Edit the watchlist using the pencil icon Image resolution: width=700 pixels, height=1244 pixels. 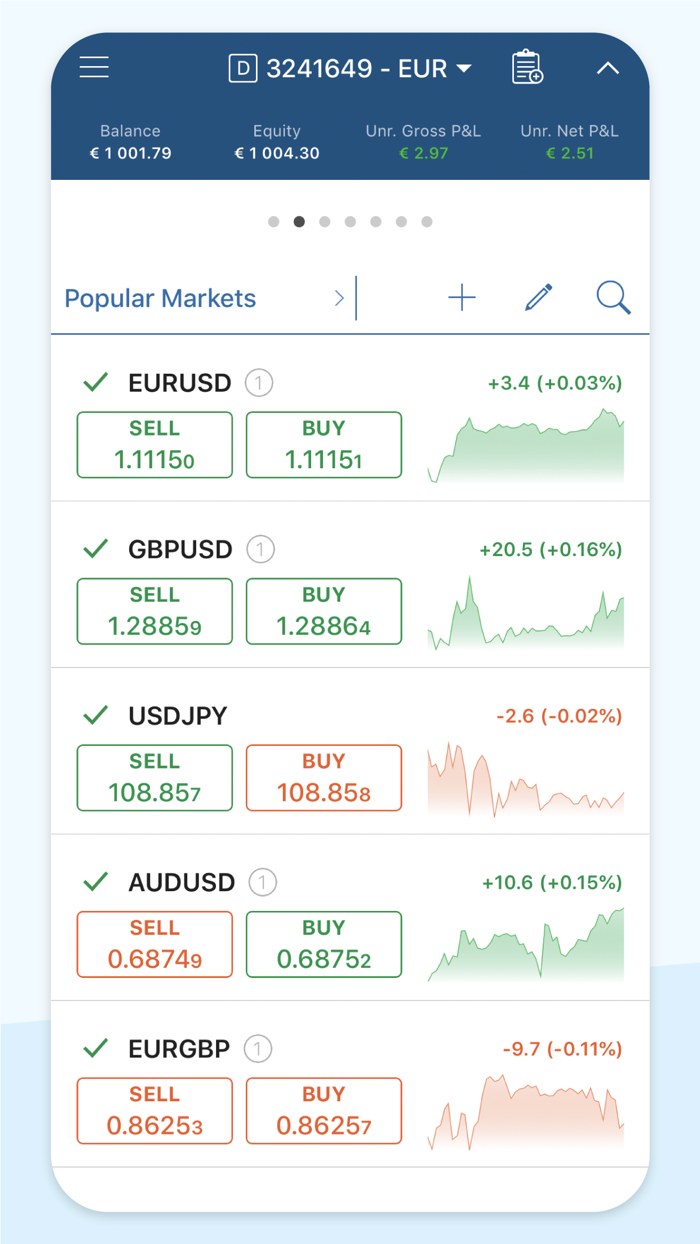[538, 297]
